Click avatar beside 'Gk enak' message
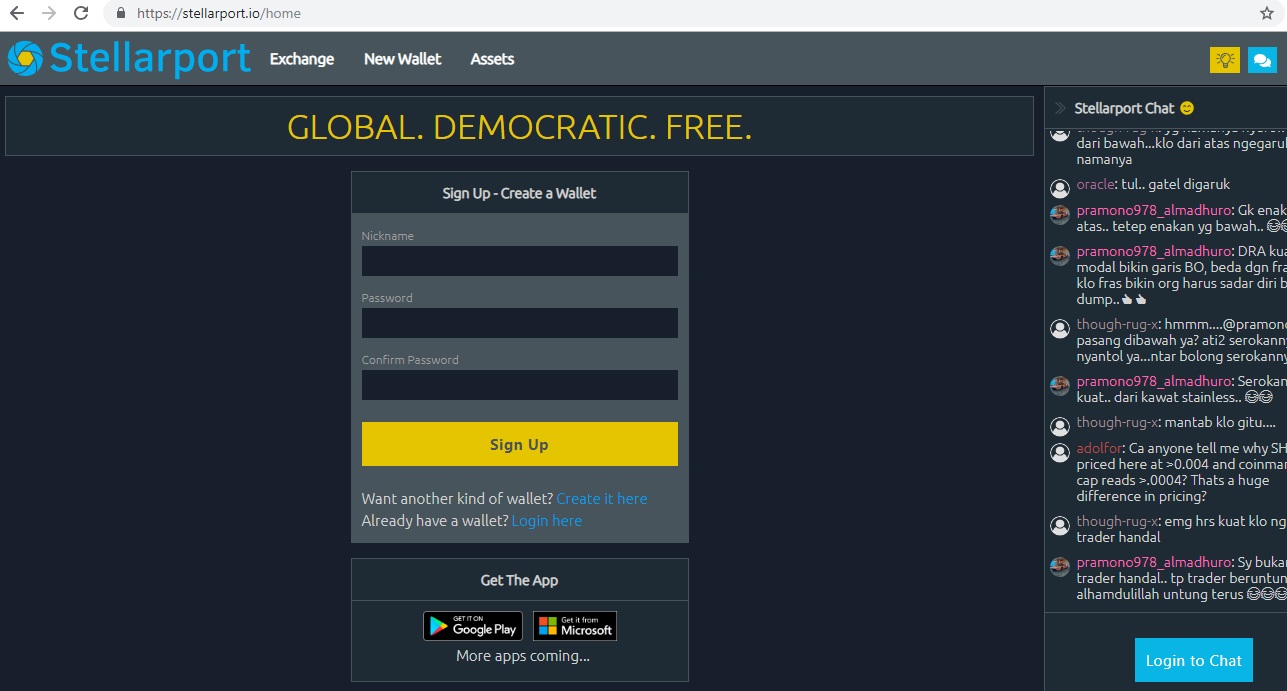 1060,214
